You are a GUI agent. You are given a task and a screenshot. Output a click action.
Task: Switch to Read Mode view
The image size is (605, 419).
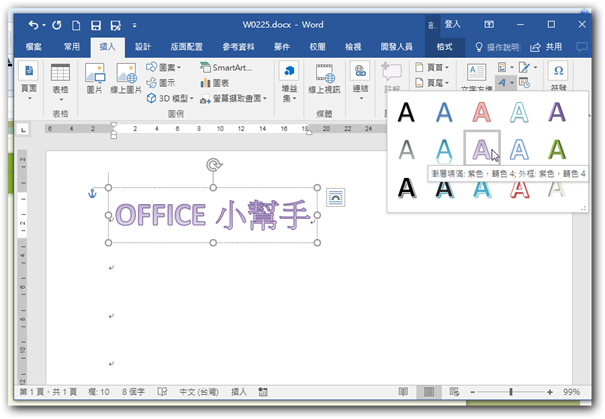pyautogui.click(x=403, y=392)
